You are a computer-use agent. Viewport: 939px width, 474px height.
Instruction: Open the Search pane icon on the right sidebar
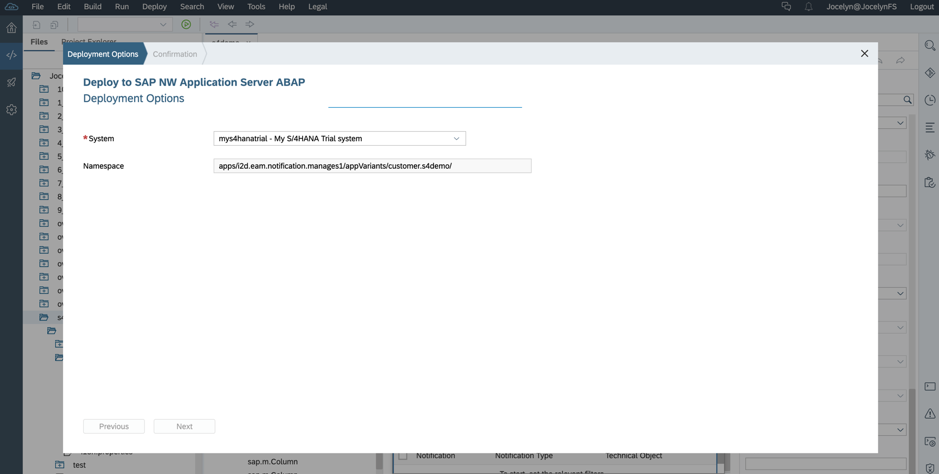929,45
